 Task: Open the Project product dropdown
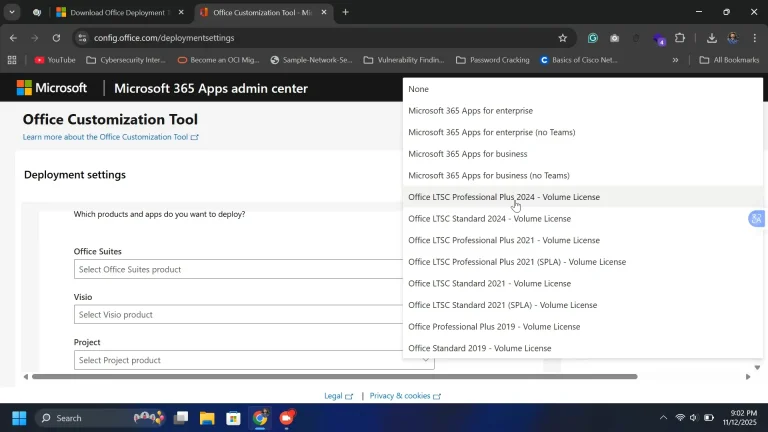[x=254, y=360]
